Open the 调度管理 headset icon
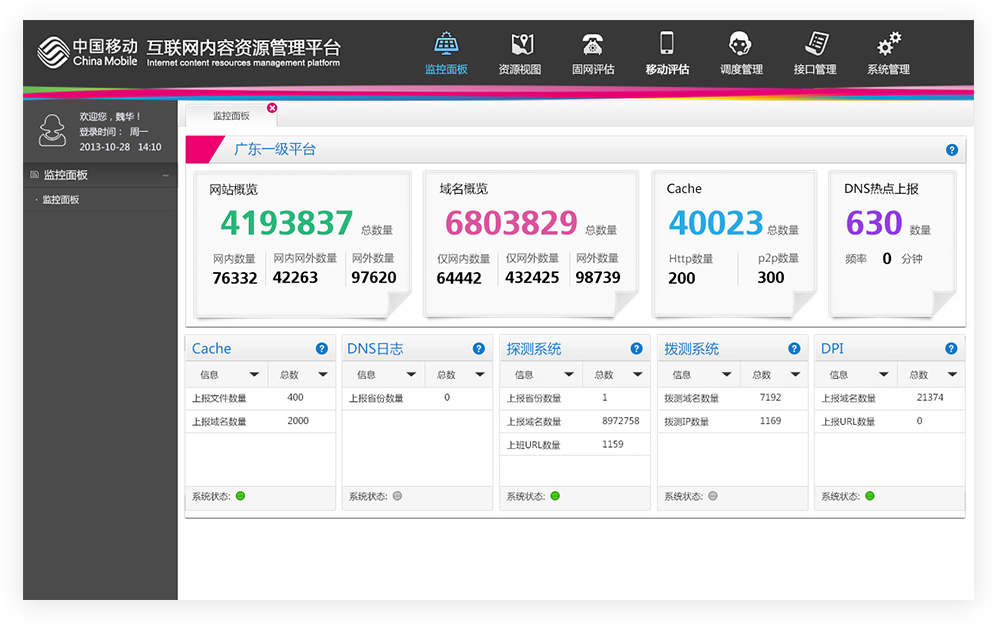 pyautogui.click(x=740, y=45)
